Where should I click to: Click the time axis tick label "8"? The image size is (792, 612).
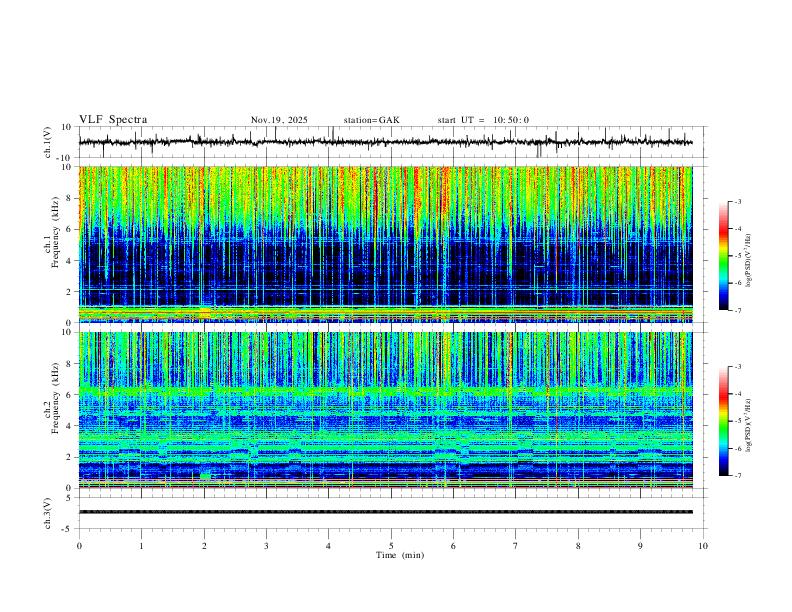[578, 546]
